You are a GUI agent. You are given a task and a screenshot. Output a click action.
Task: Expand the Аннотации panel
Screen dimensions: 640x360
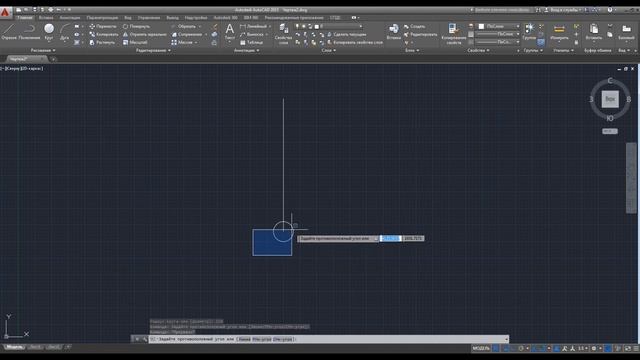246,50
